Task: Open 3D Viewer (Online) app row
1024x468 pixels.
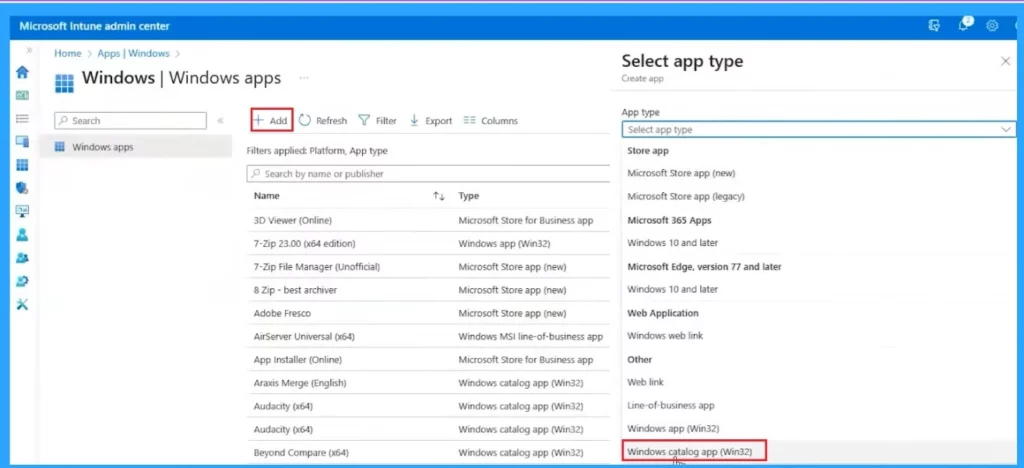Action: pos(293,220)
